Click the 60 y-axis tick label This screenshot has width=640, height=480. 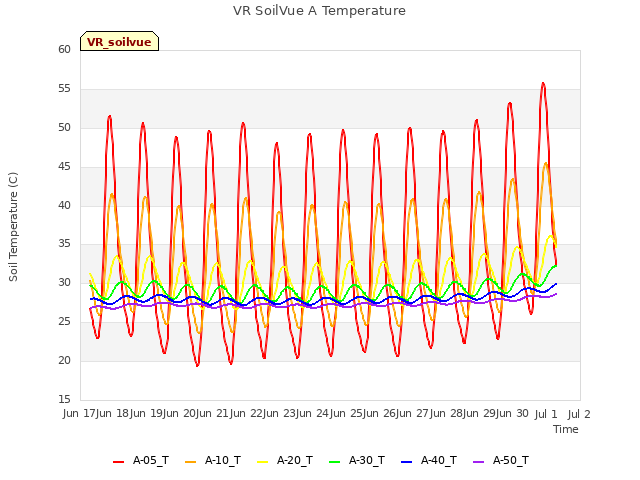tap(64, 50)
